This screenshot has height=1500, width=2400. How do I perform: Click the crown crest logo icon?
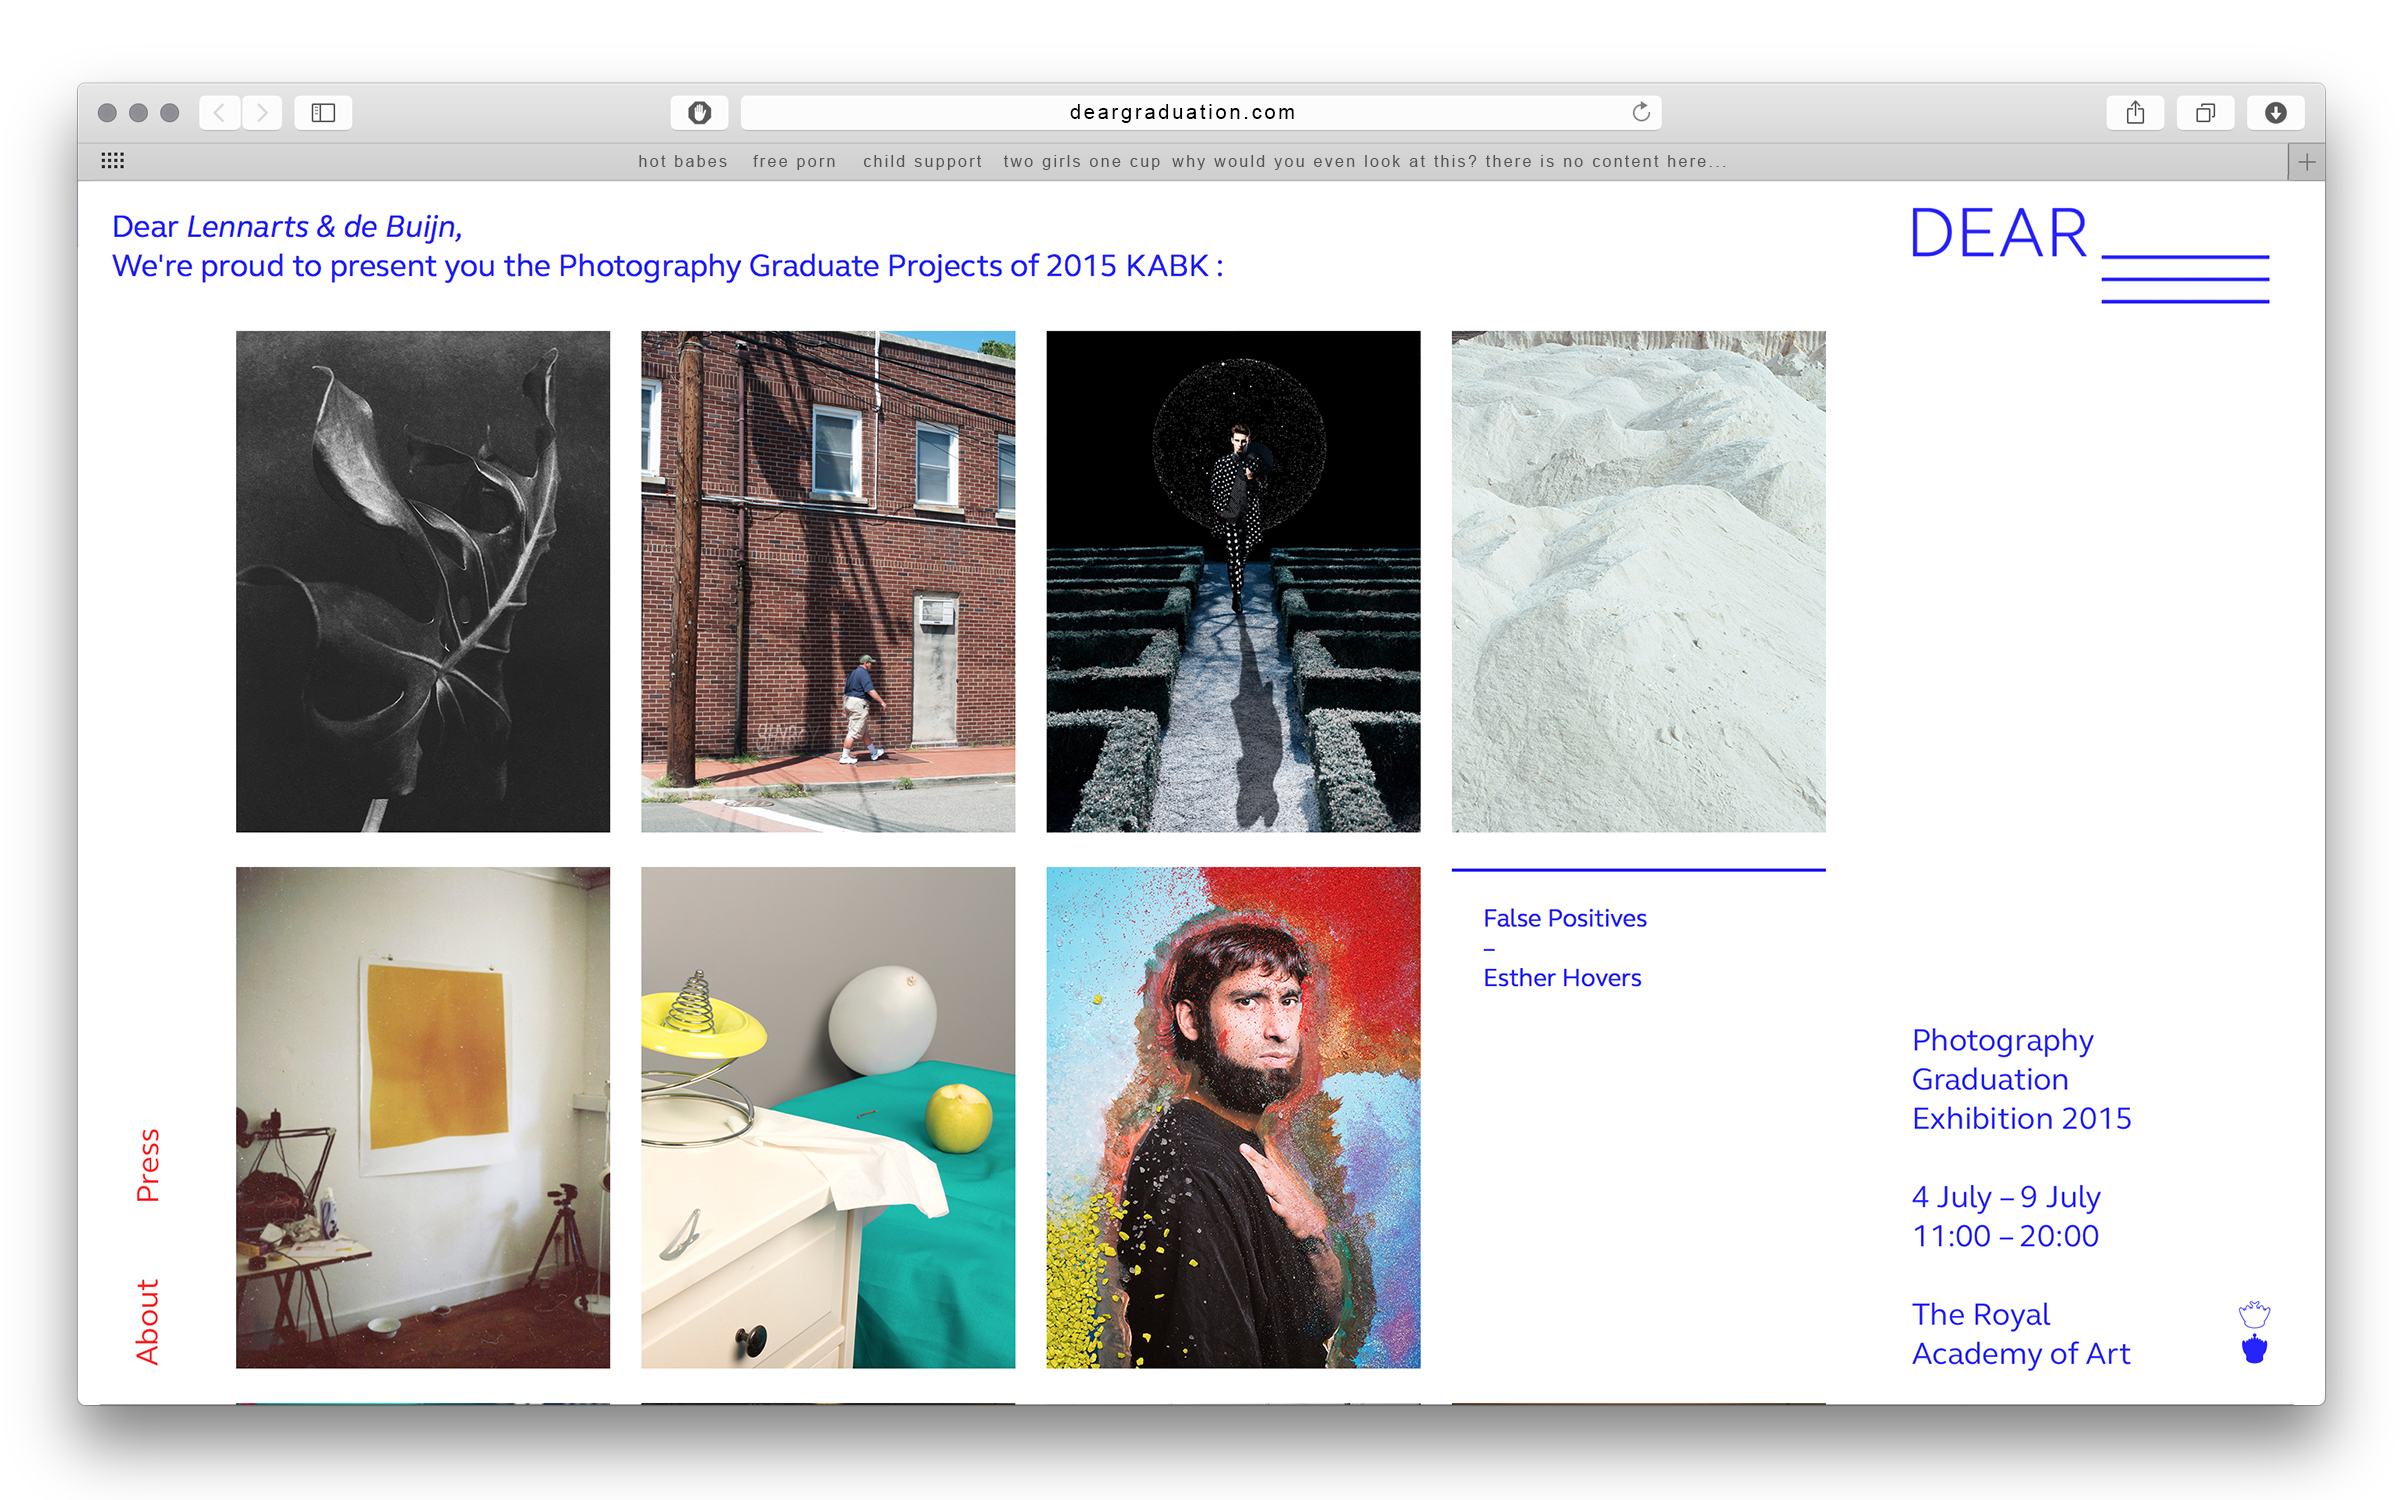coord(2254,1332)
